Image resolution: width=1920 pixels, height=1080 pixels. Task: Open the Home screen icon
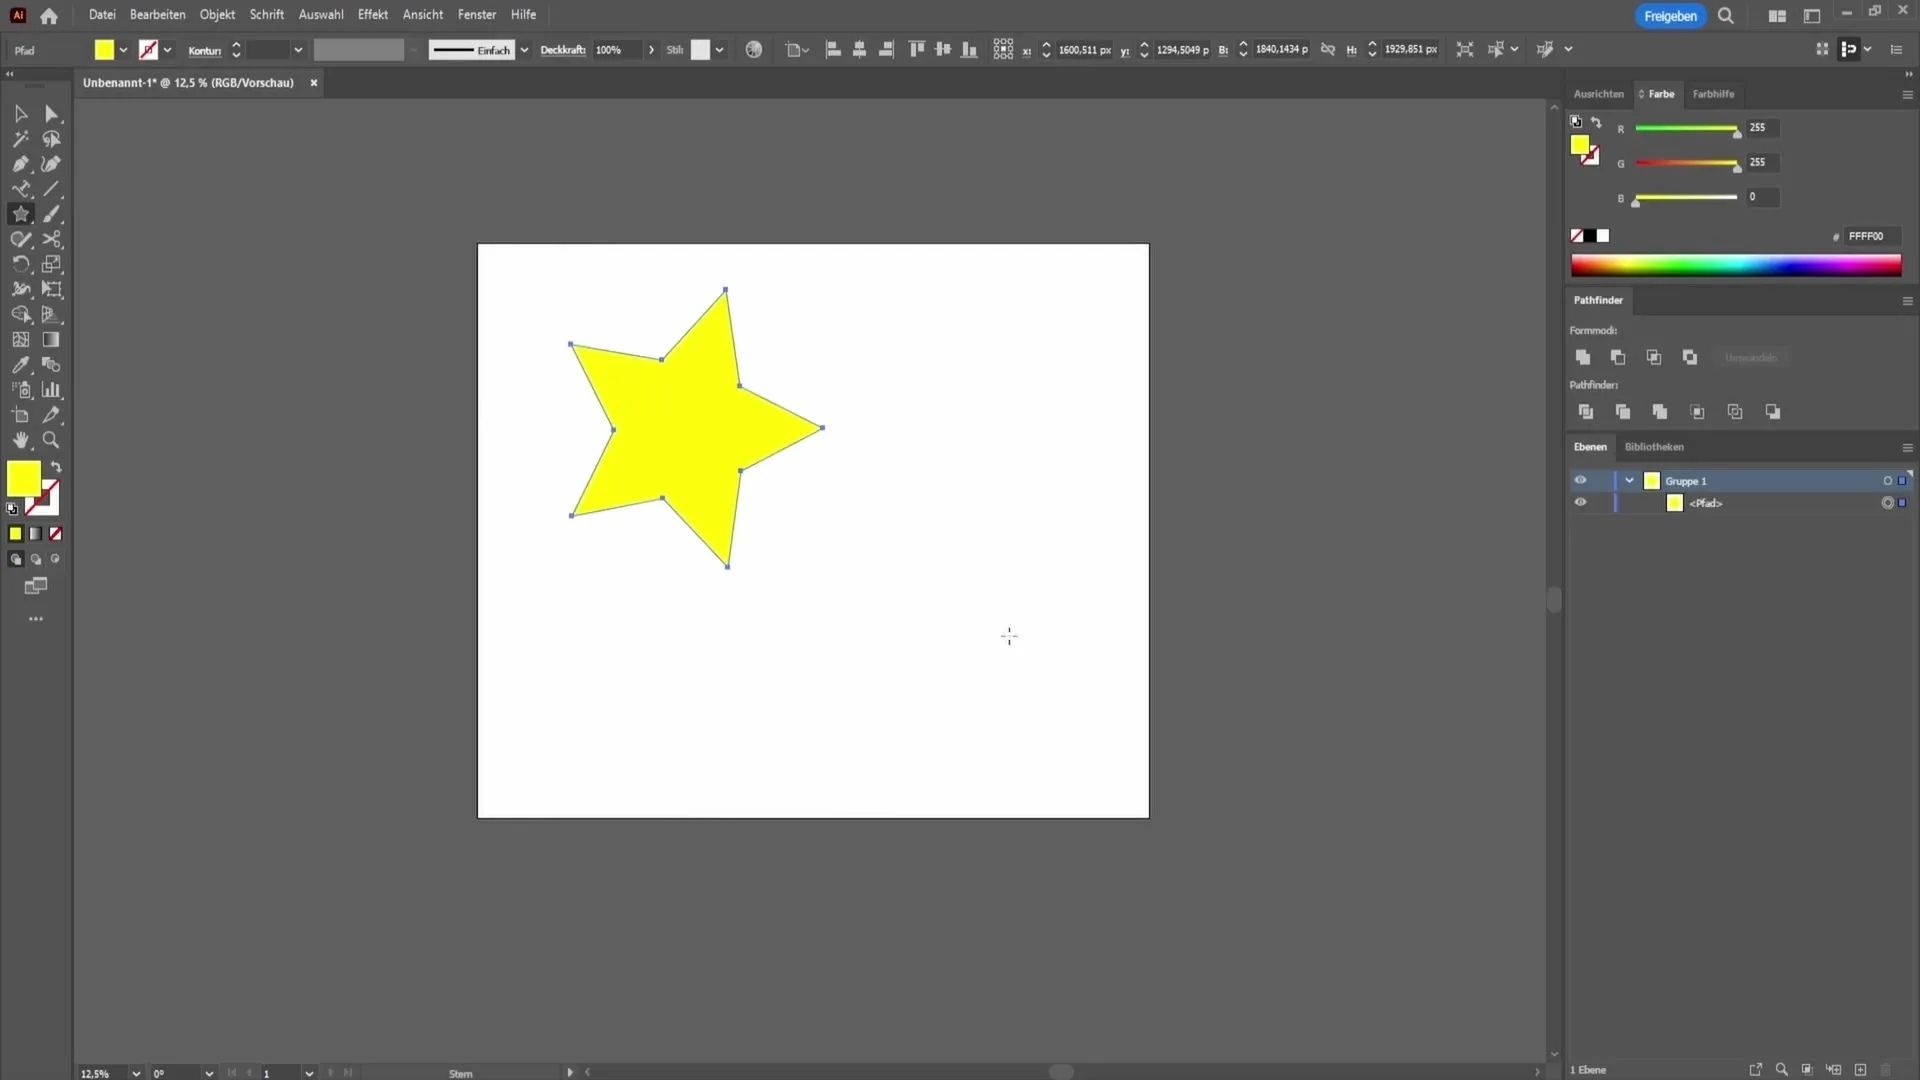(x=49, y=15)
